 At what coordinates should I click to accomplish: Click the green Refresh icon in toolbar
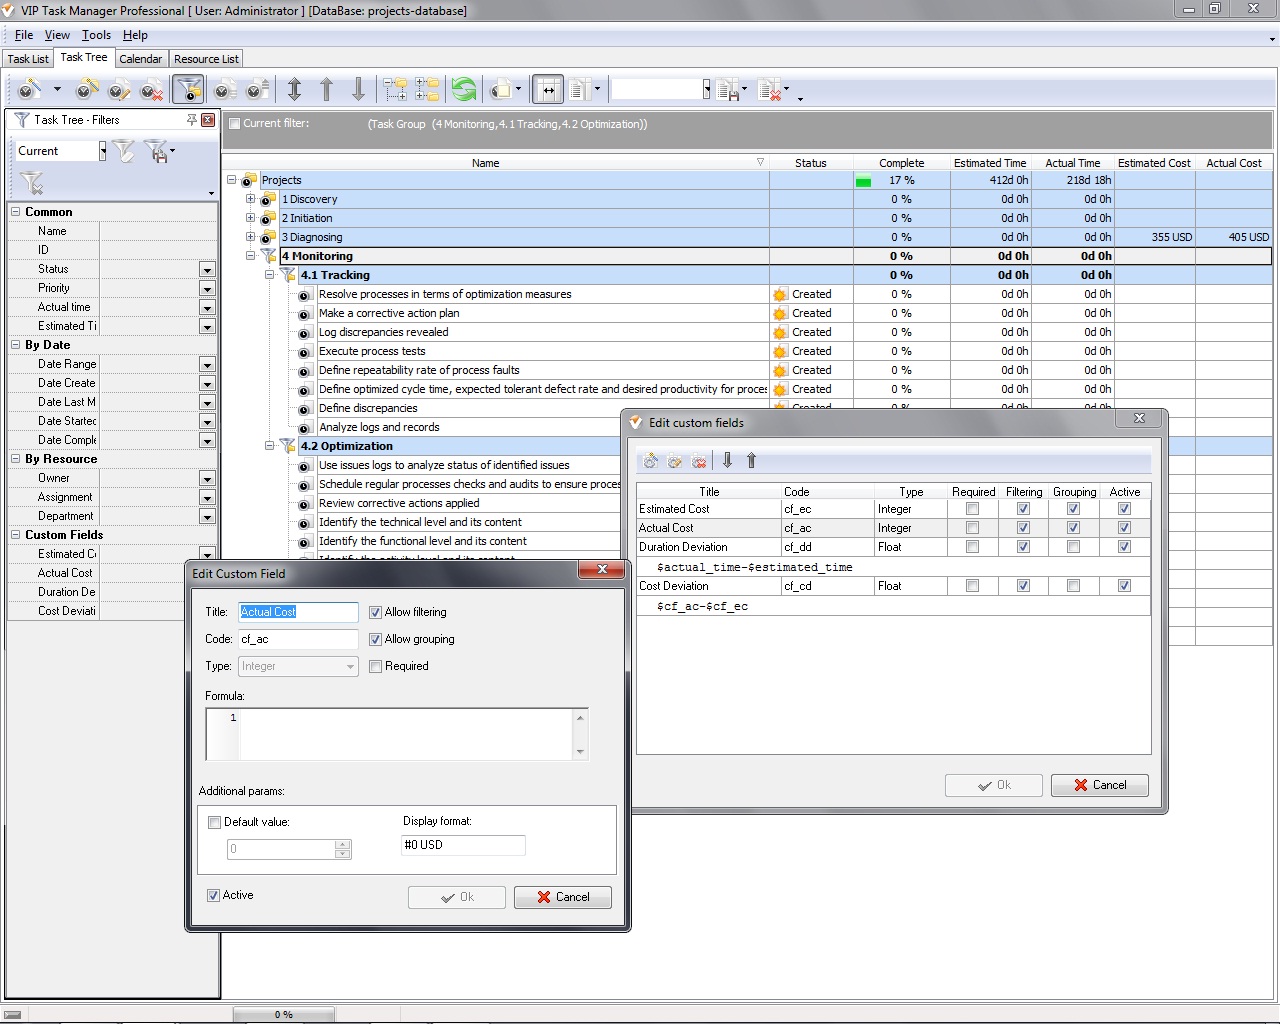(464, 90)
